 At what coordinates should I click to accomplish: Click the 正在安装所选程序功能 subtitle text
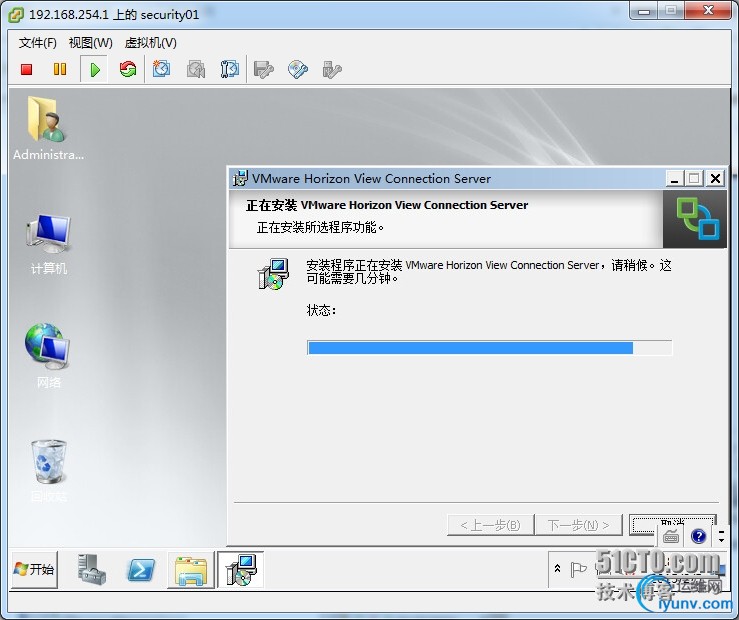320,228
